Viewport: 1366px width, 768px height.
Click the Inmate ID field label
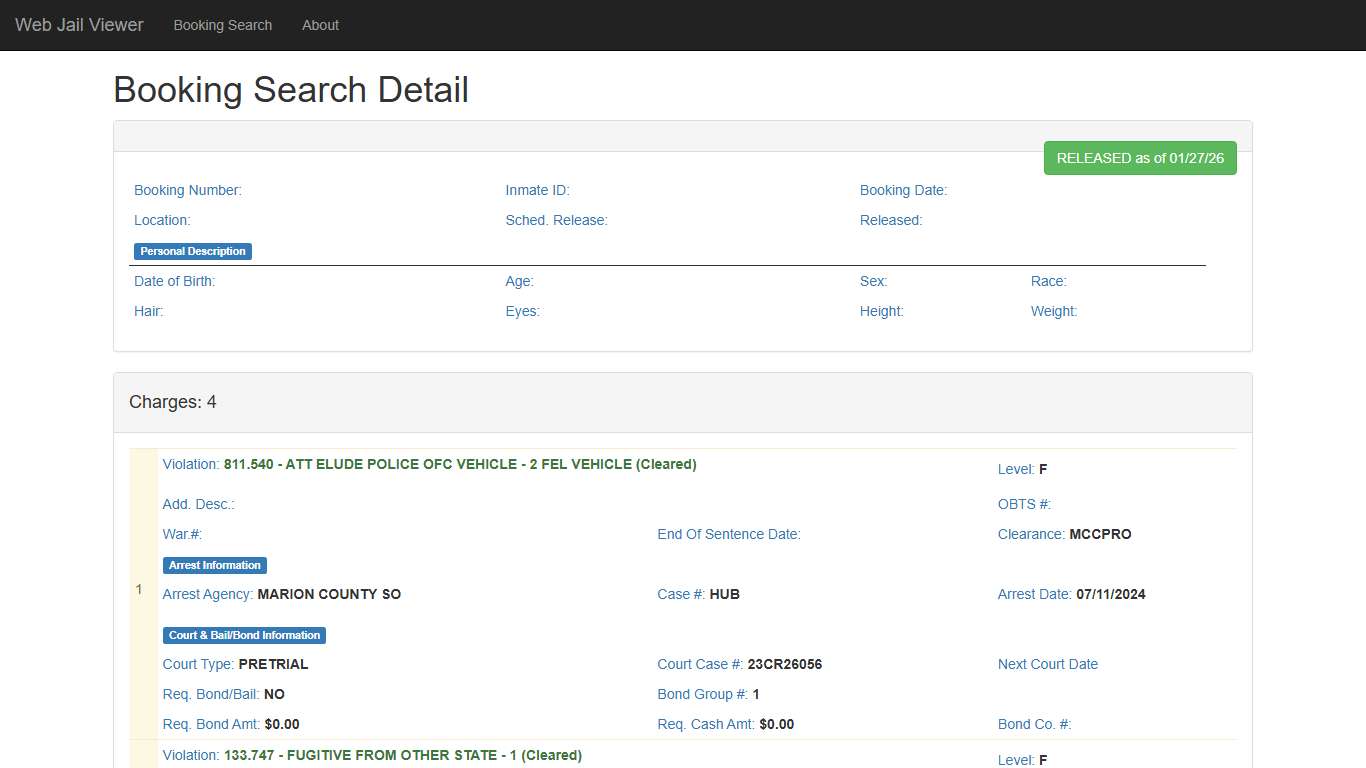coord(537,190)
